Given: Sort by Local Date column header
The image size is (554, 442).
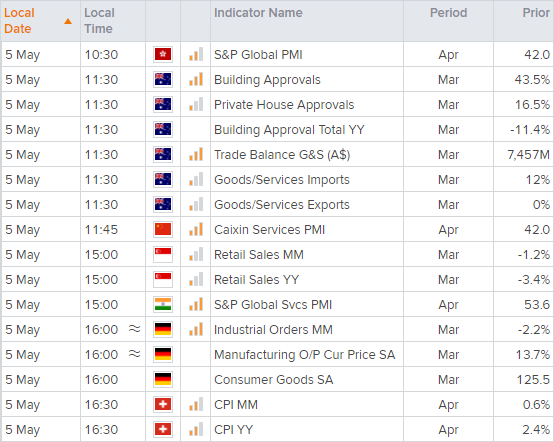Looking at the screenshot, I should tap(19, 20).
